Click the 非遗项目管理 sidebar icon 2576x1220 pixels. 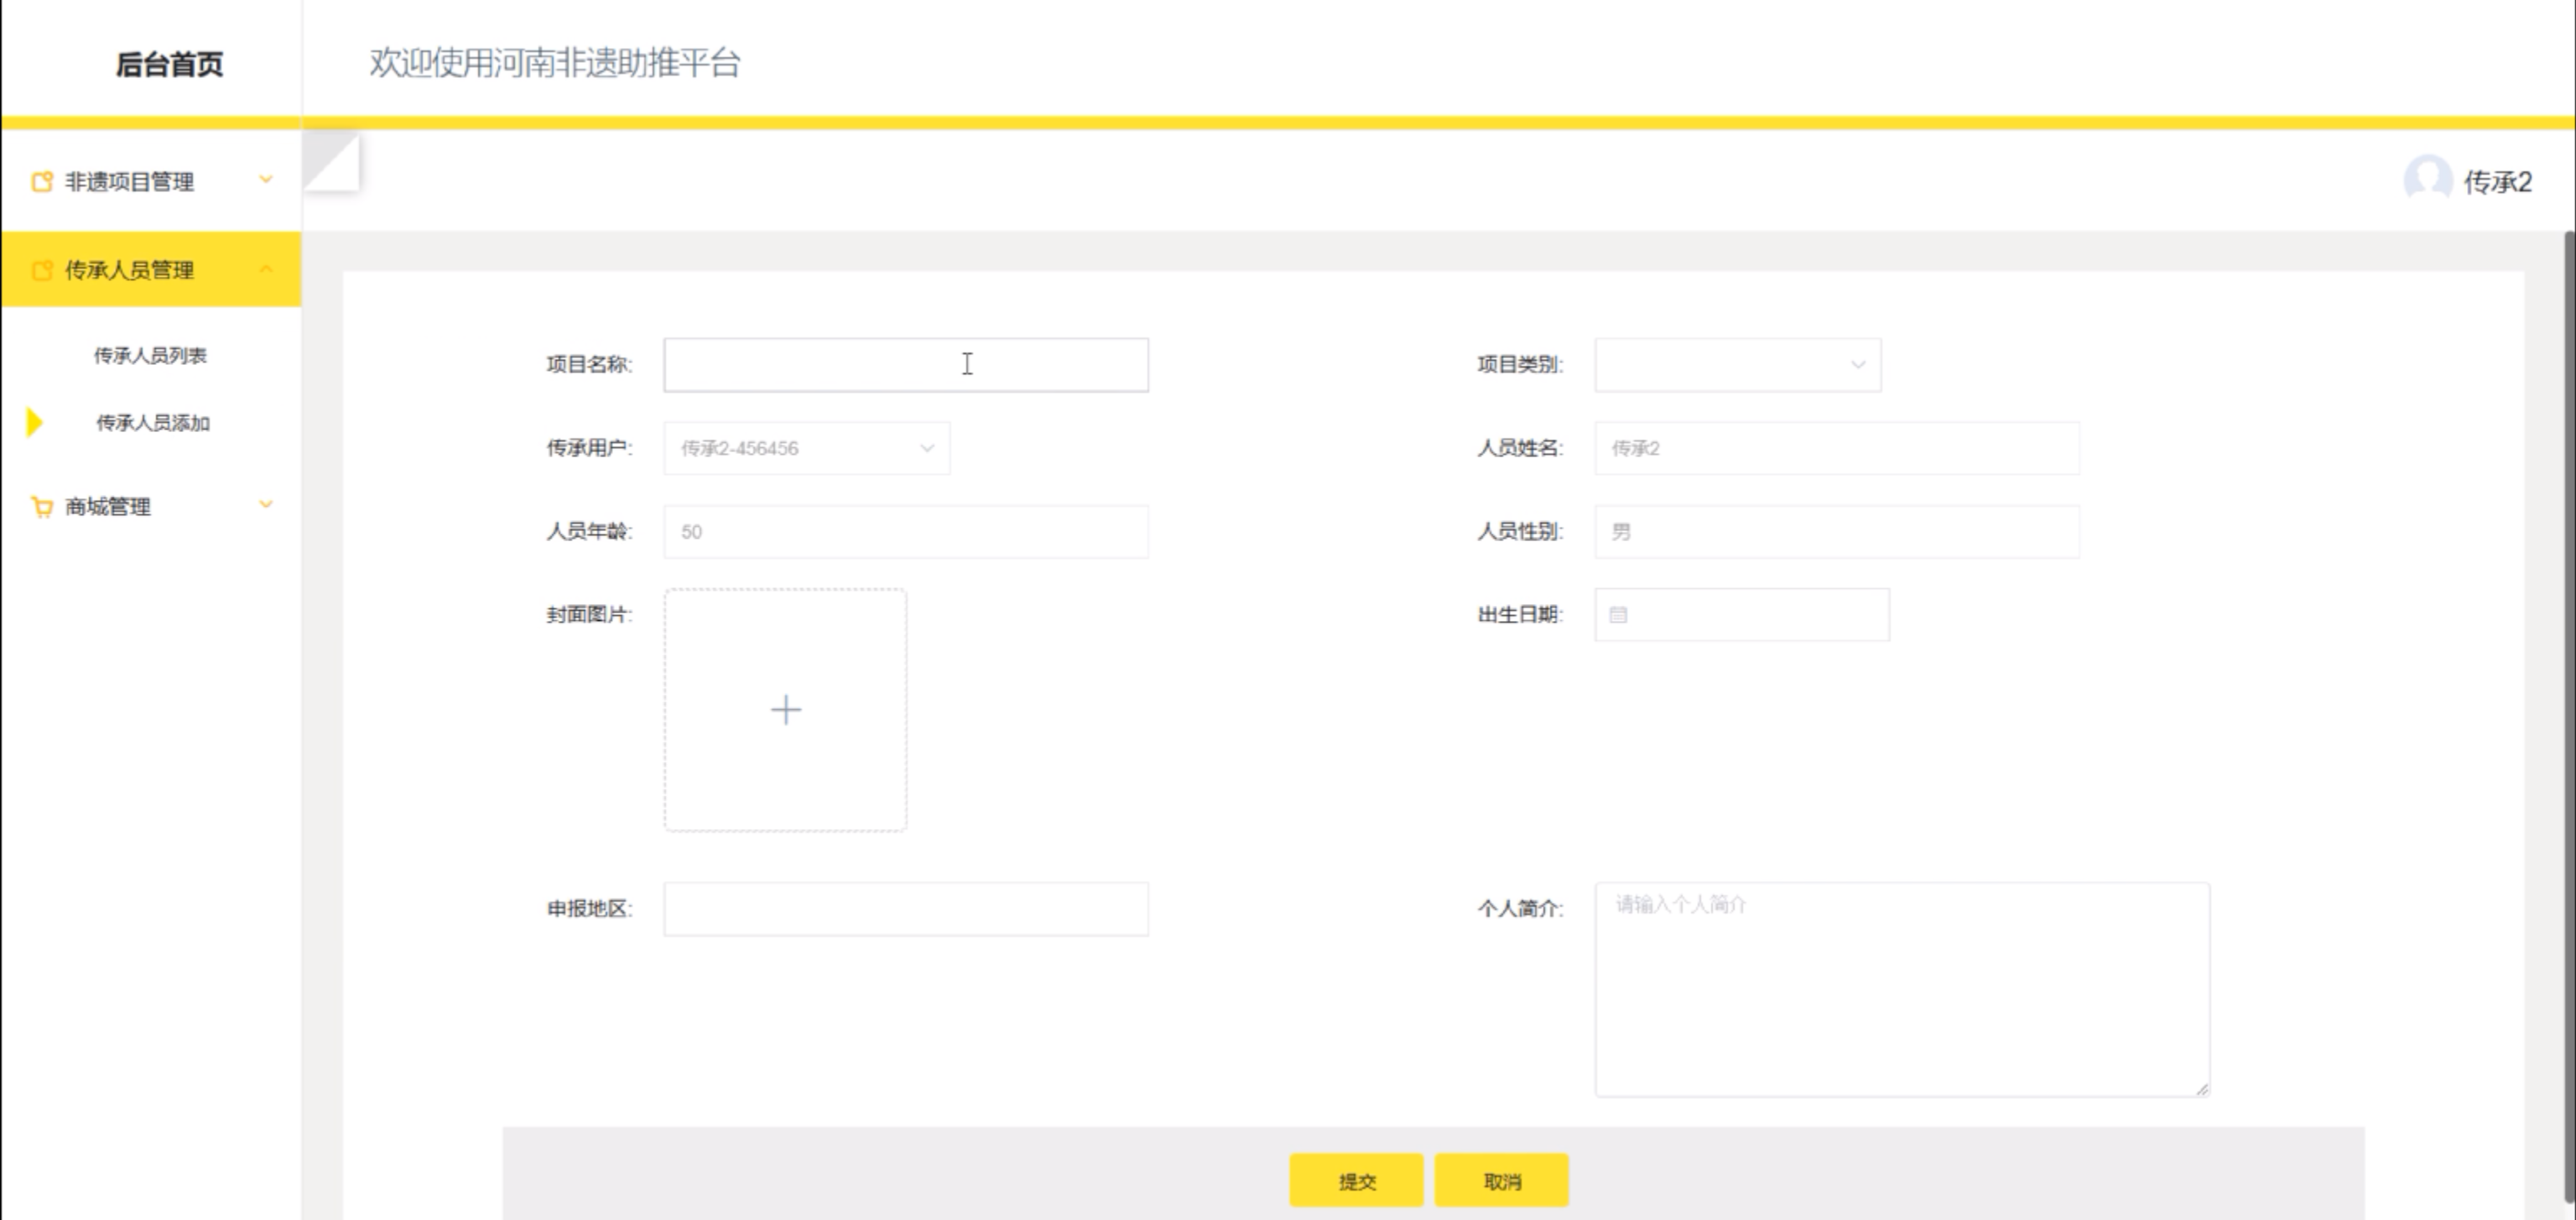pos(42,182)
